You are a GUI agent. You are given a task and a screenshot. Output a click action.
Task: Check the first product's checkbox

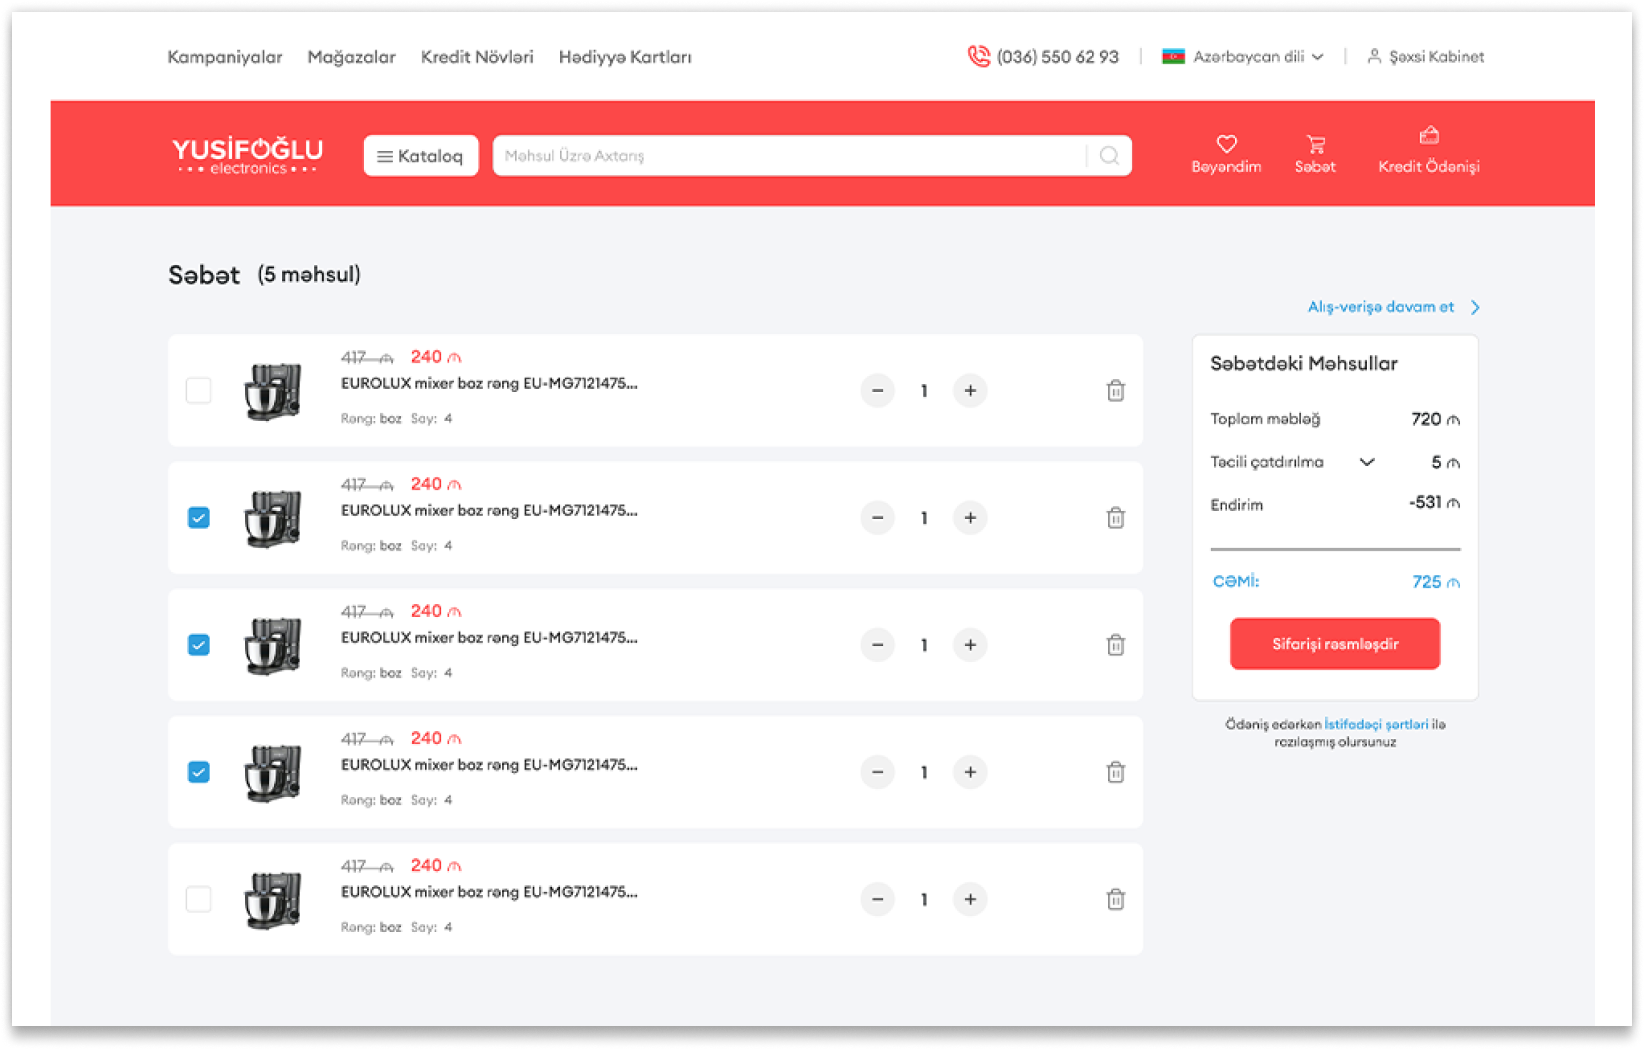(199, 391)
